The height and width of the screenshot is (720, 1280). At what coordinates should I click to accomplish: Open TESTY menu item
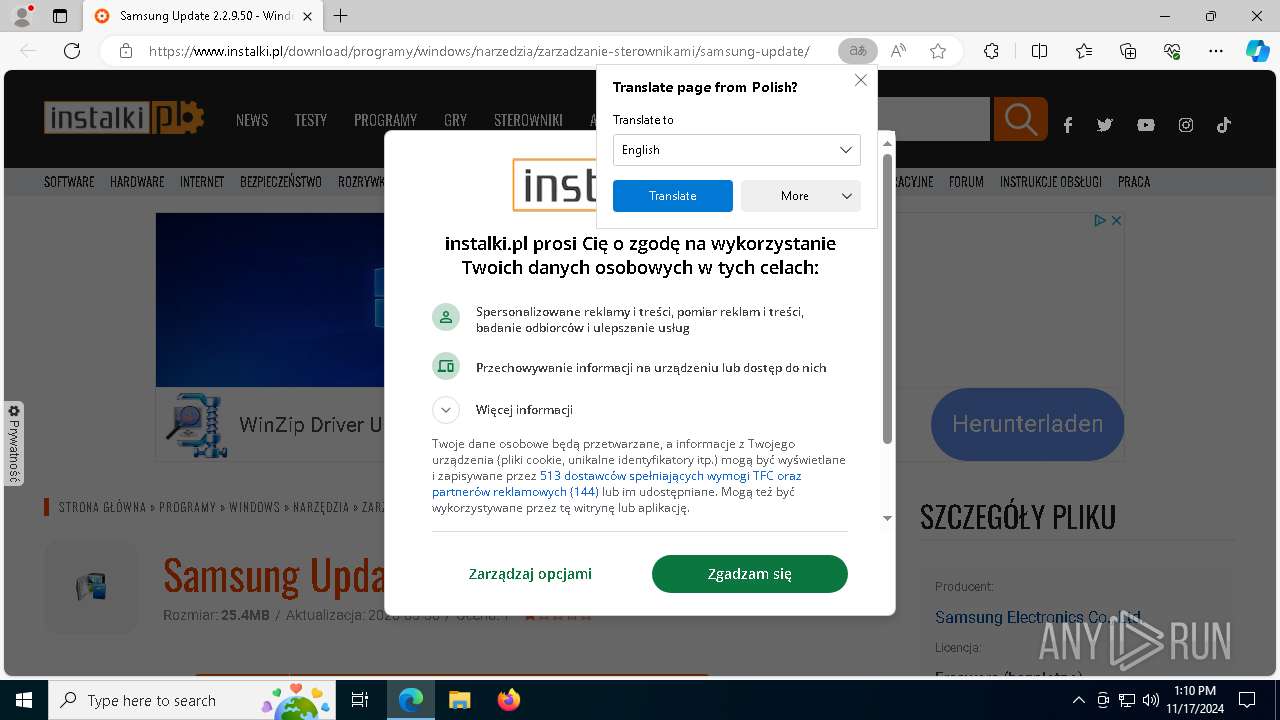tap(311, 120)
